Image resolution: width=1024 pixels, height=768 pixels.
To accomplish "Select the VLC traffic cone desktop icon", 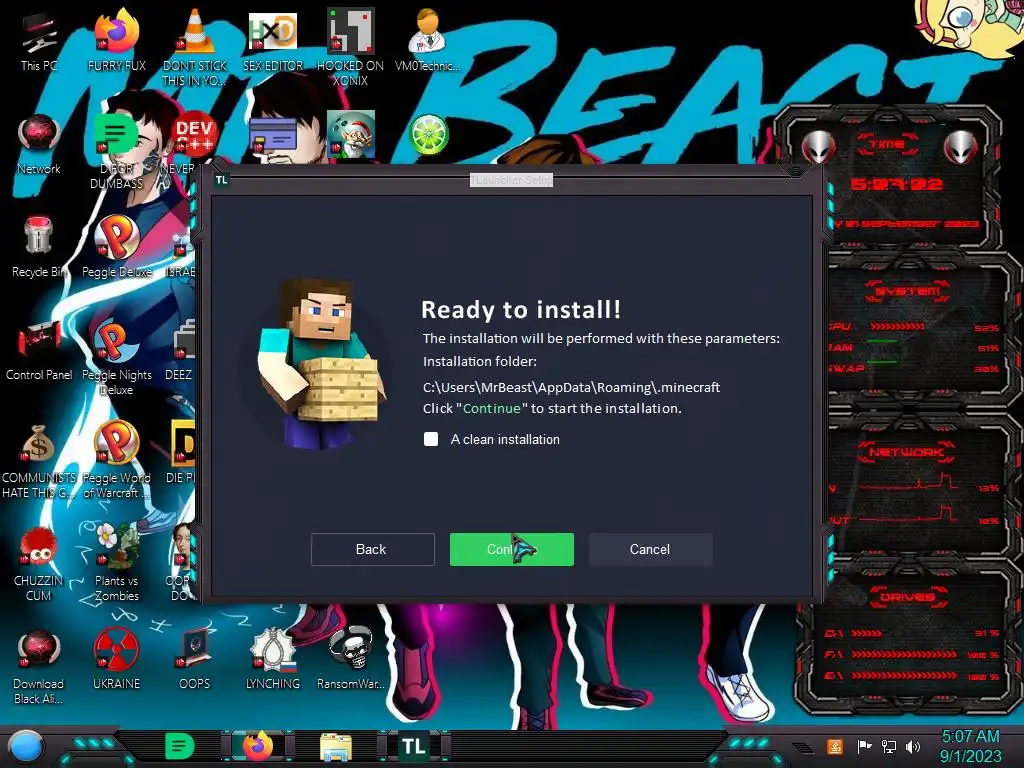I will [x=195, y=46].
